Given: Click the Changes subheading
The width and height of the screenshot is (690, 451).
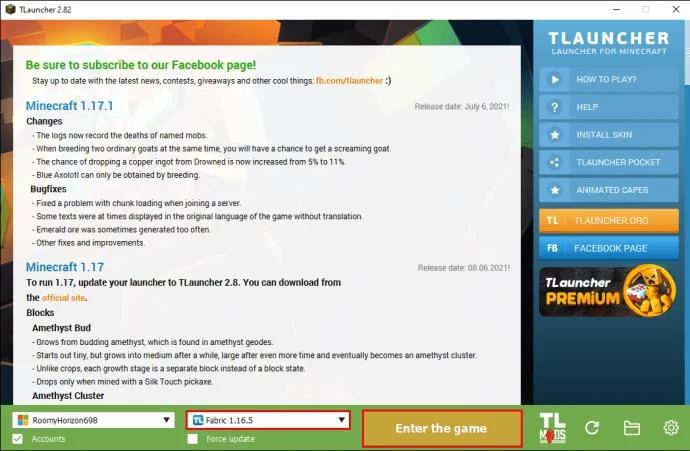Looking at the screenshot, I should 44,121.
